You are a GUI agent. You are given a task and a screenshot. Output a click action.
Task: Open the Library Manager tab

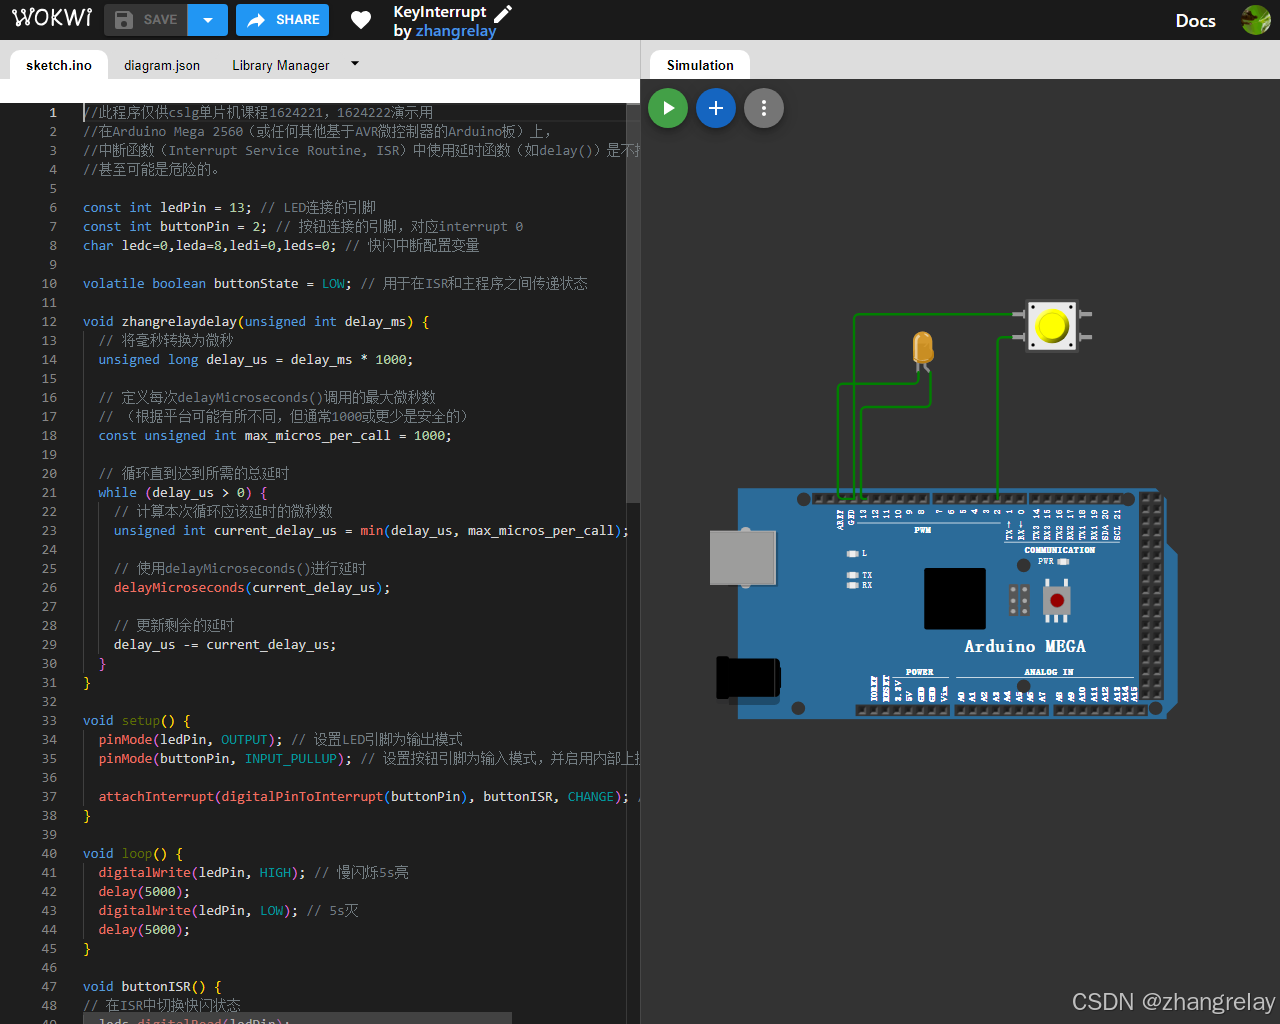tap(281, 65)
